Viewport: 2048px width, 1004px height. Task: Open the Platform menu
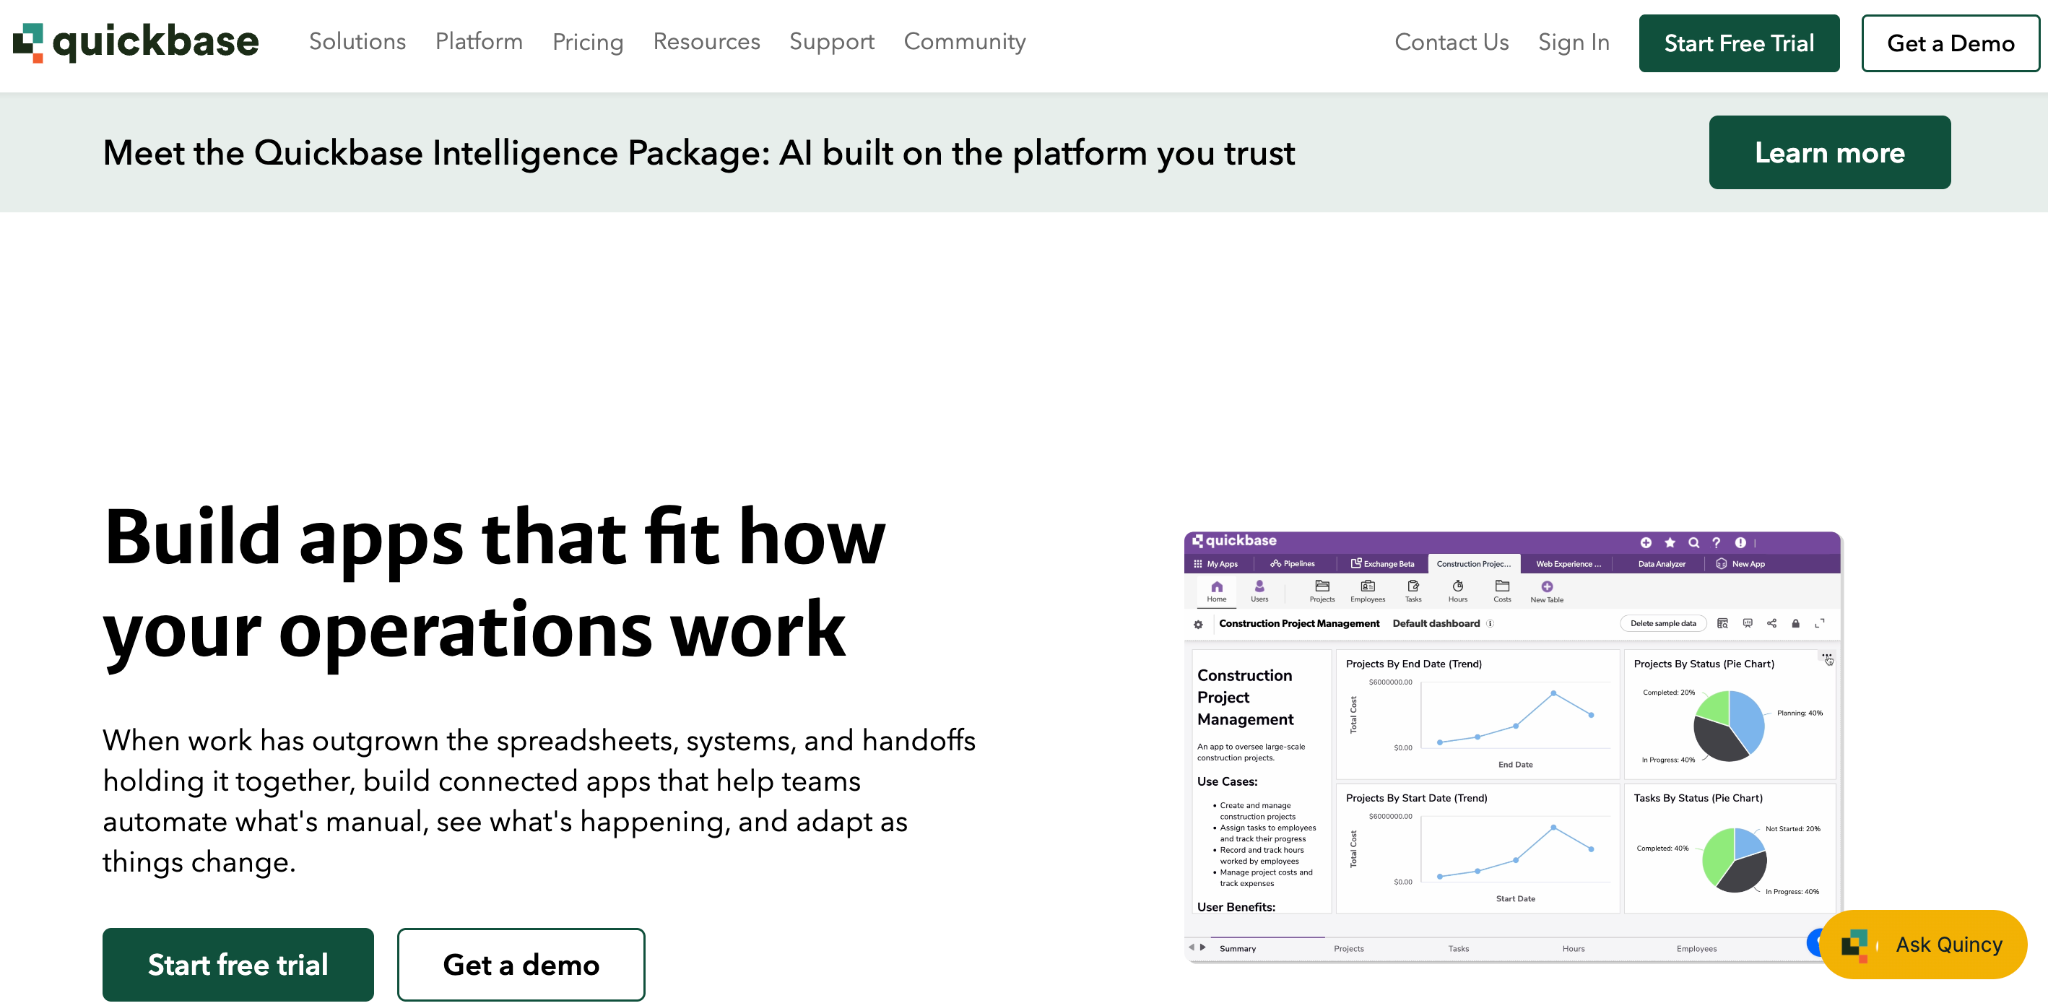(479, 42)
